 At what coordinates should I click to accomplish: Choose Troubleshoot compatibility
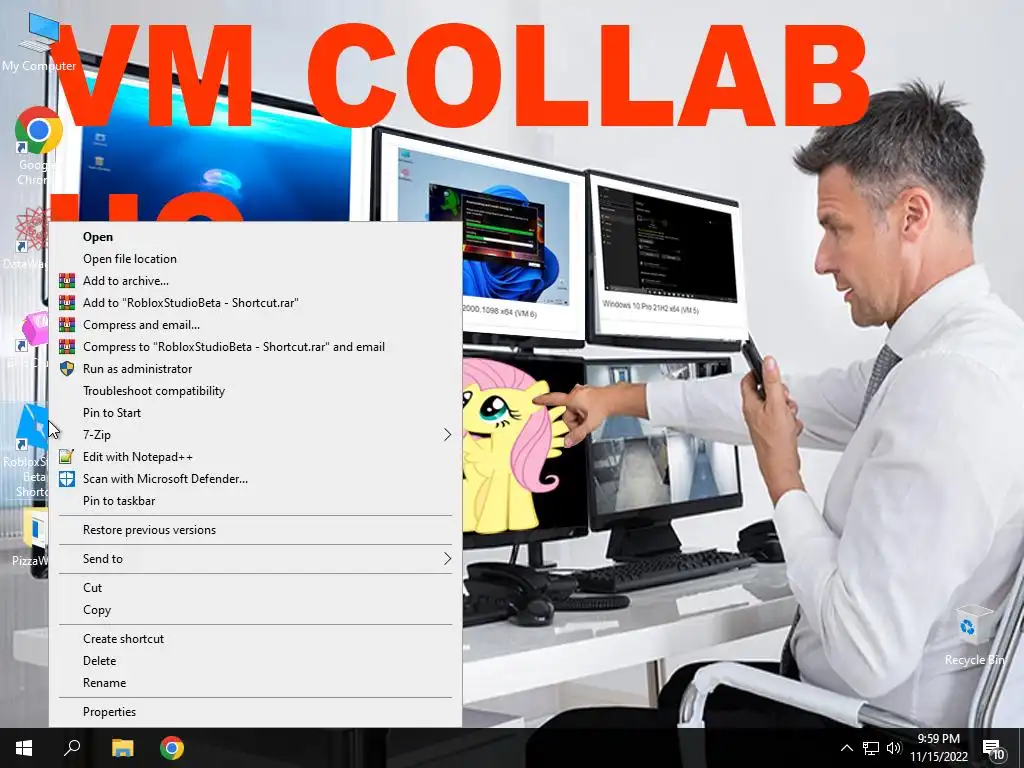point(255,391)
